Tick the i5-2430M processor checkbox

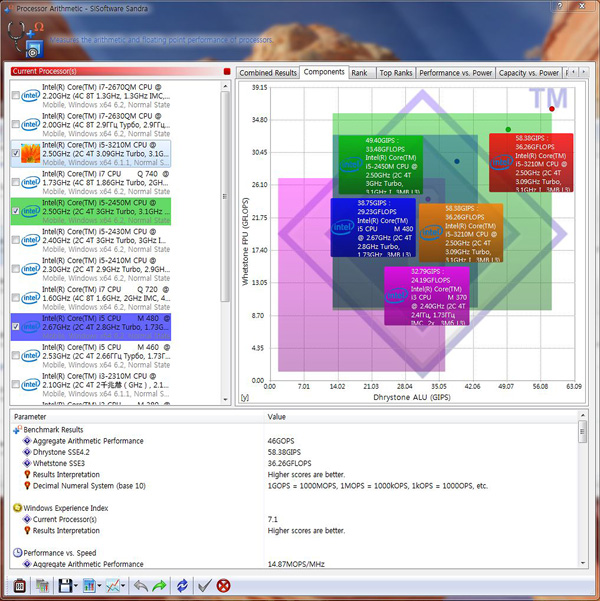click(16, 240)
